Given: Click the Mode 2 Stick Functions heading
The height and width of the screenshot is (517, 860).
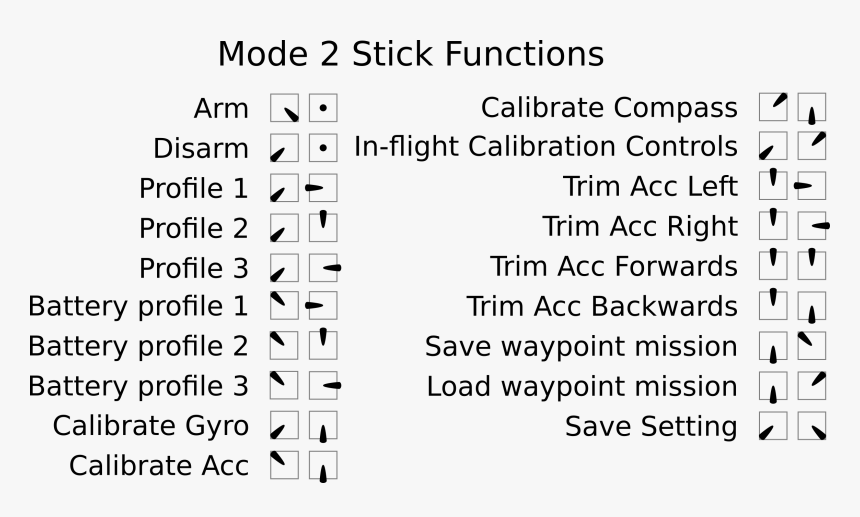Looking at the screenshot, I should (410, 53).
